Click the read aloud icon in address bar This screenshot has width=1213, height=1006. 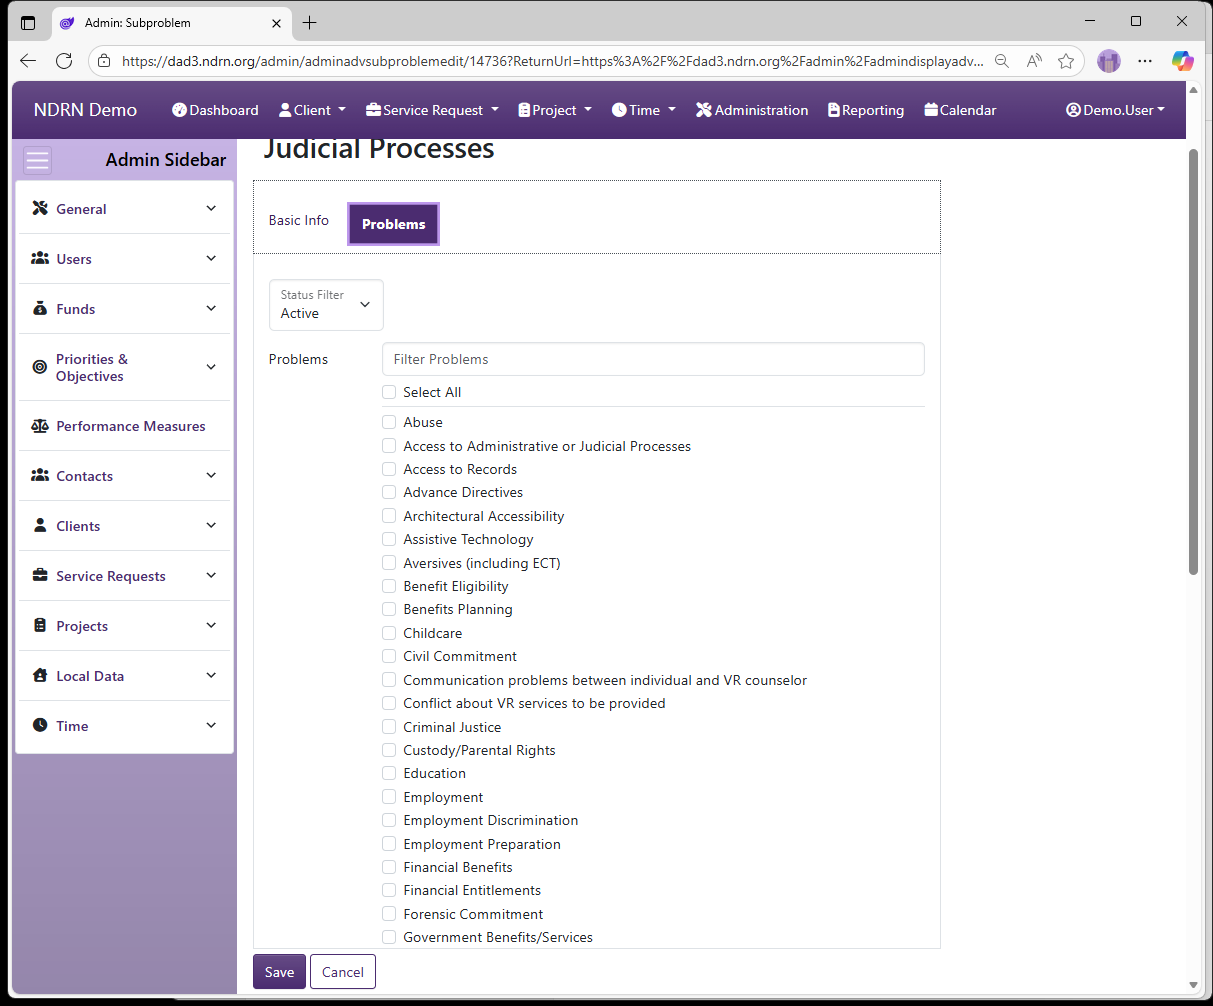[x=1034, y=61]
